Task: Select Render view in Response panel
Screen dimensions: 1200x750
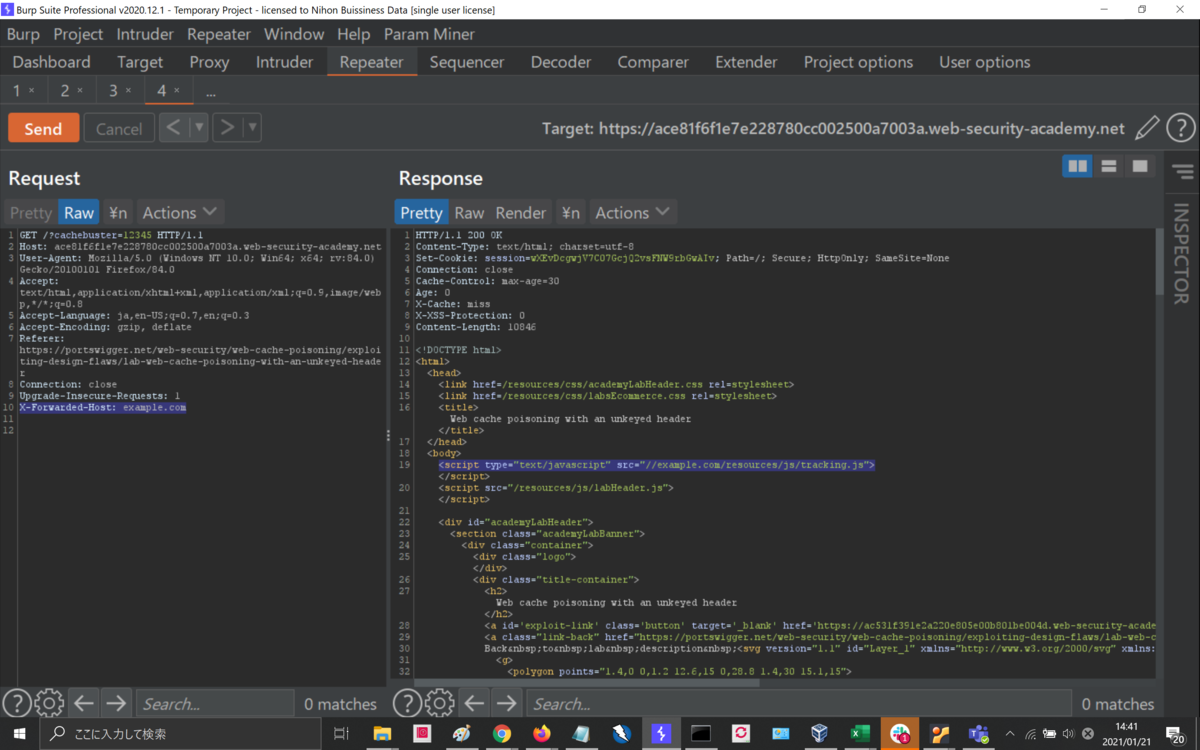Action: 521,212
